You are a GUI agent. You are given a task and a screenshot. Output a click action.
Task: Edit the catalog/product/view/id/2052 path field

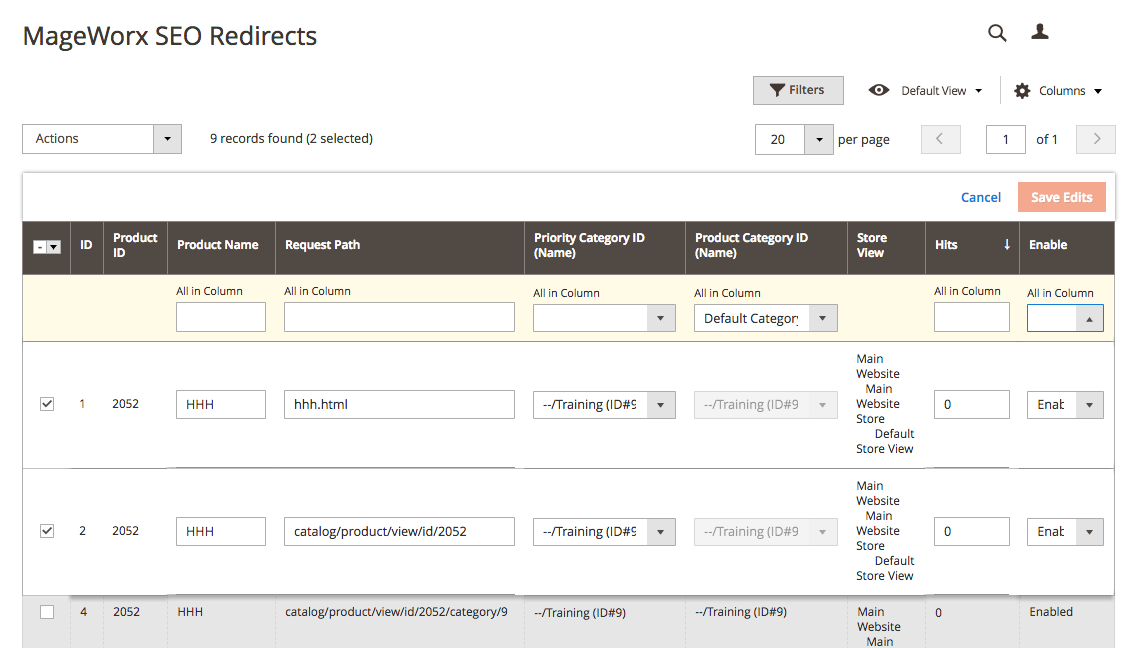(x=399, y=532)
